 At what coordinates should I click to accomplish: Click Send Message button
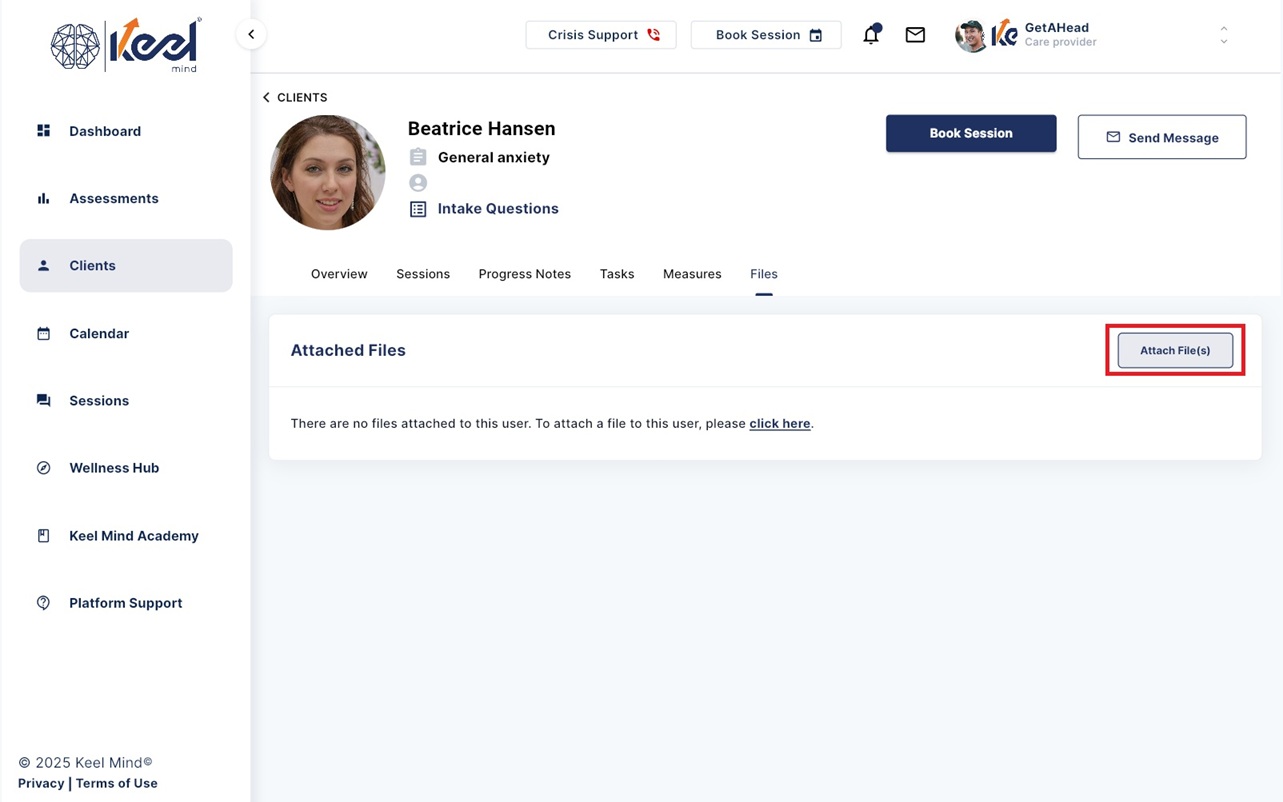click(x=1162, y=137)
